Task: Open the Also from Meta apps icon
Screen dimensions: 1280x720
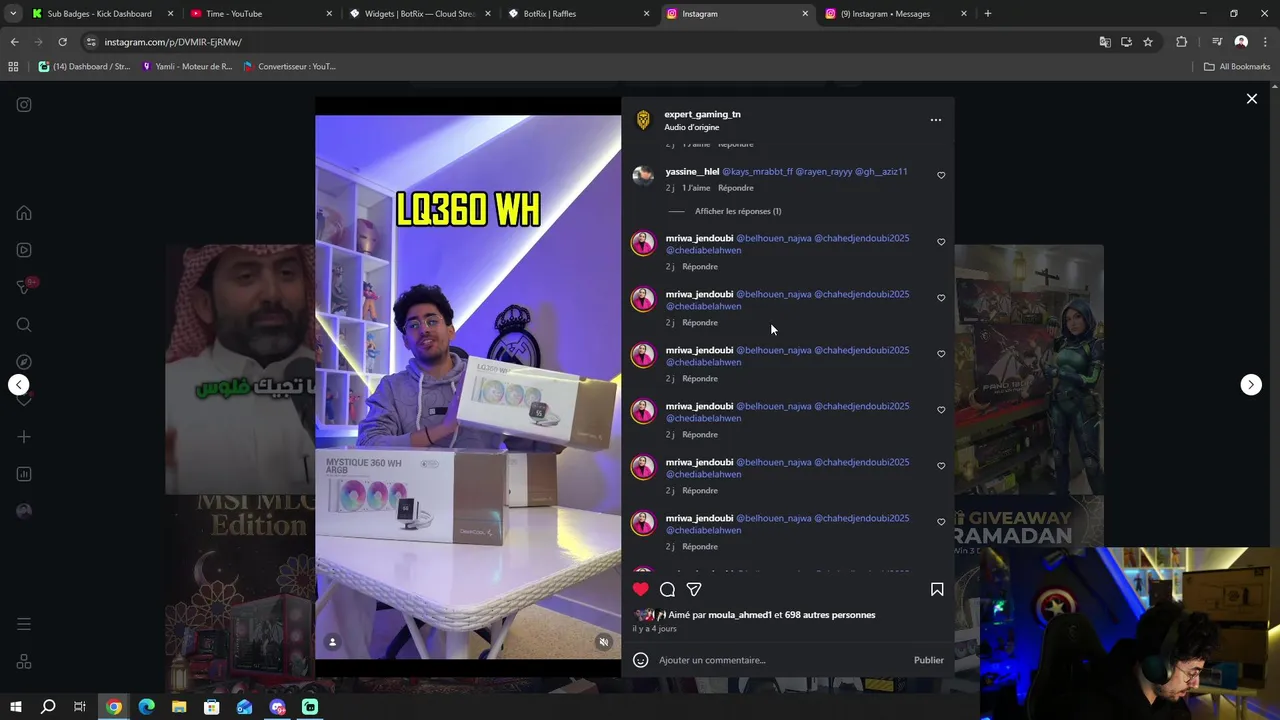Action: click(x=24, y=662)
